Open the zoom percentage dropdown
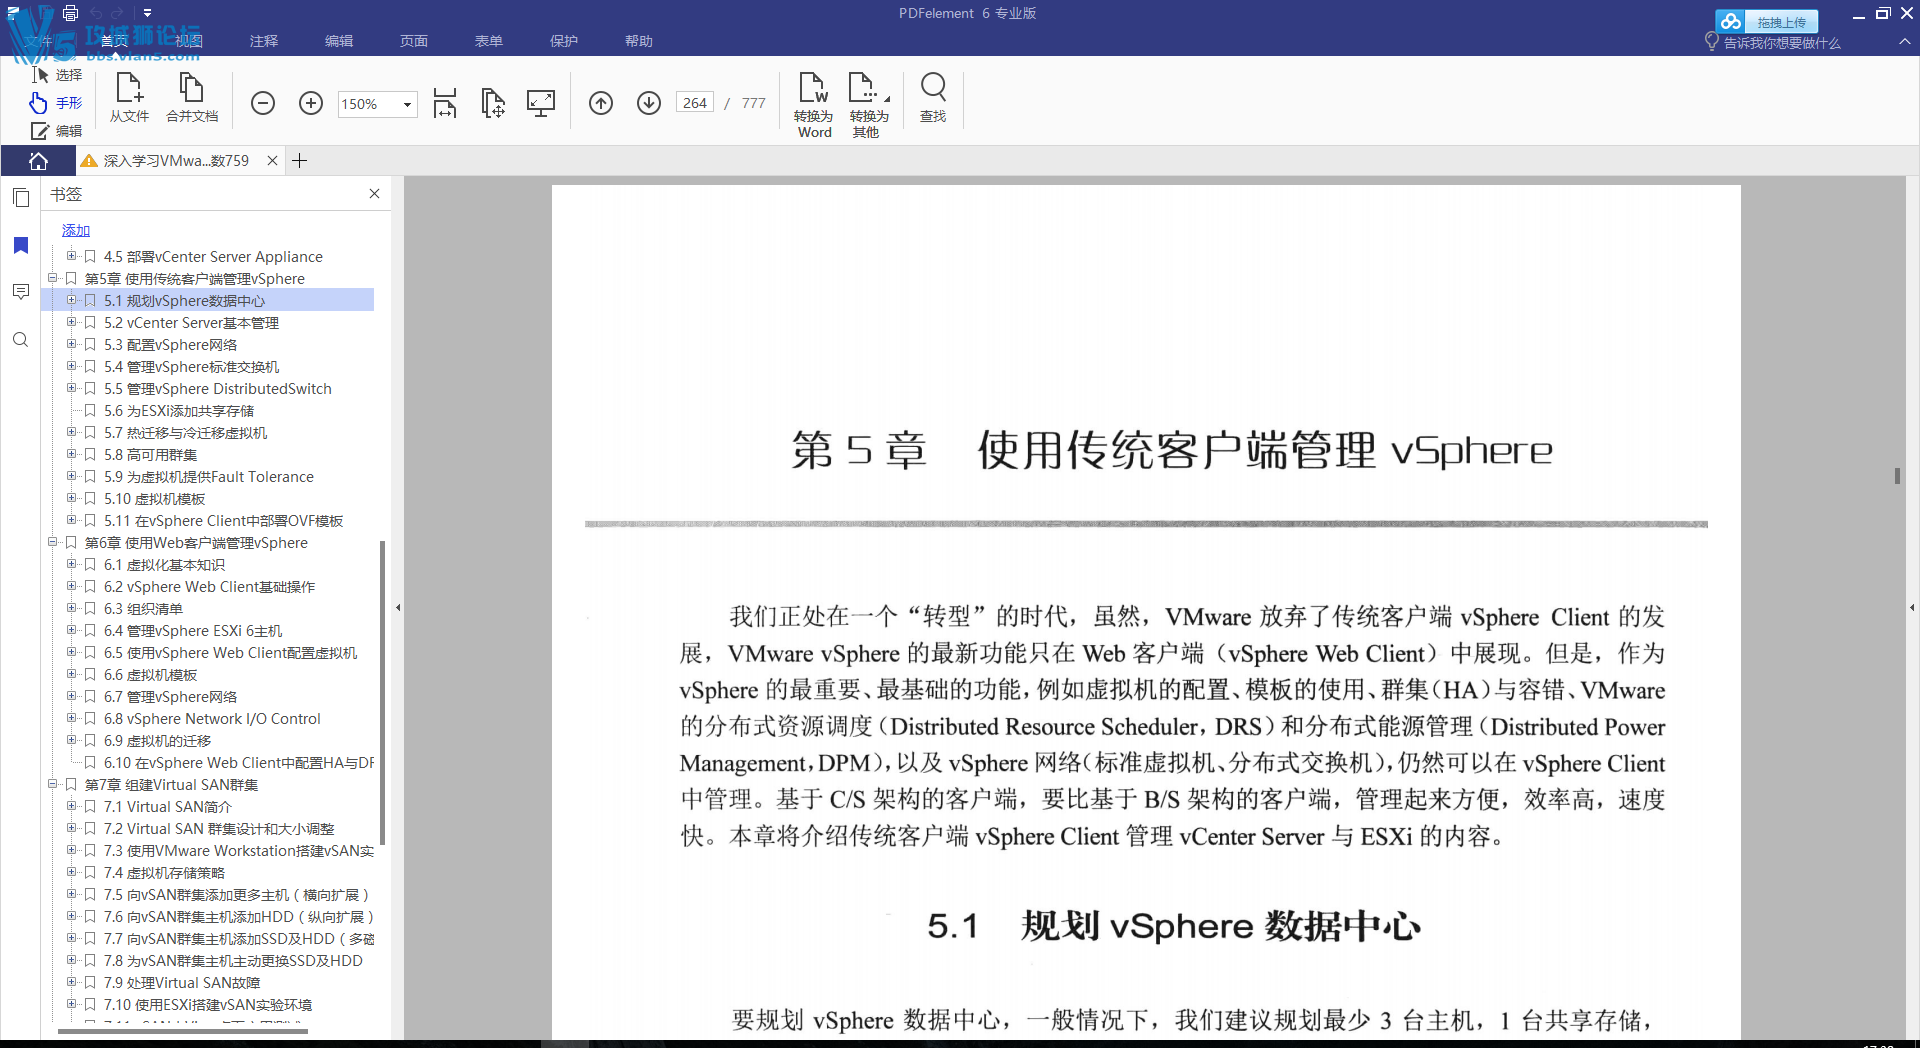This screenshot has height=1048, width=1920. [406, 104]
